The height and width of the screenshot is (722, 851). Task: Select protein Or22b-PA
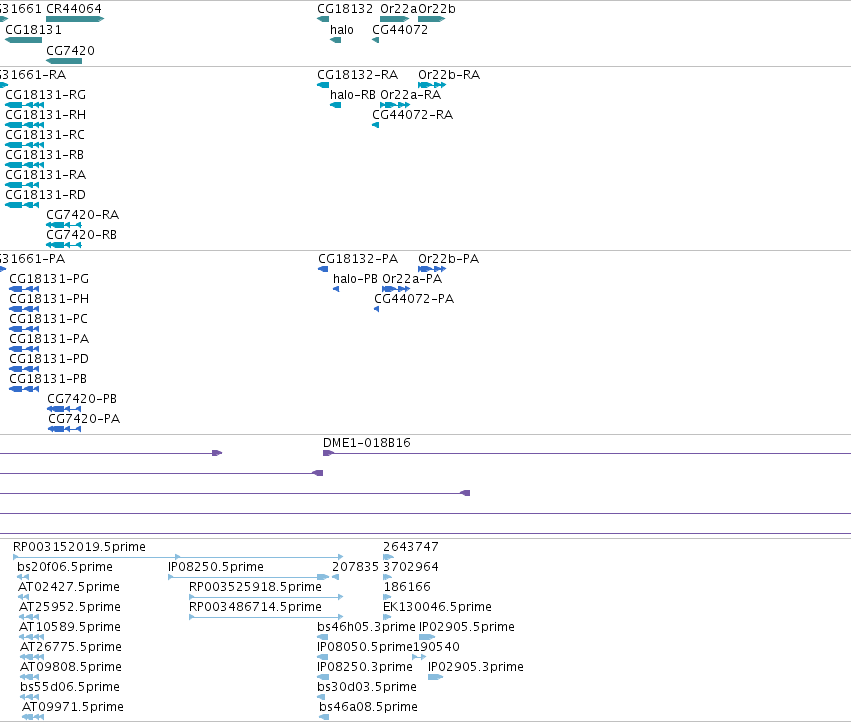click(x=448, y=258)
